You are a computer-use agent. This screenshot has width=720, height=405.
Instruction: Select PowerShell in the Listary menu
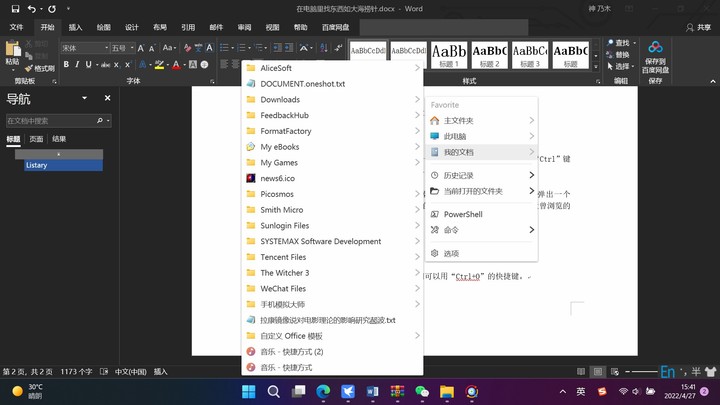click(463, 214)
